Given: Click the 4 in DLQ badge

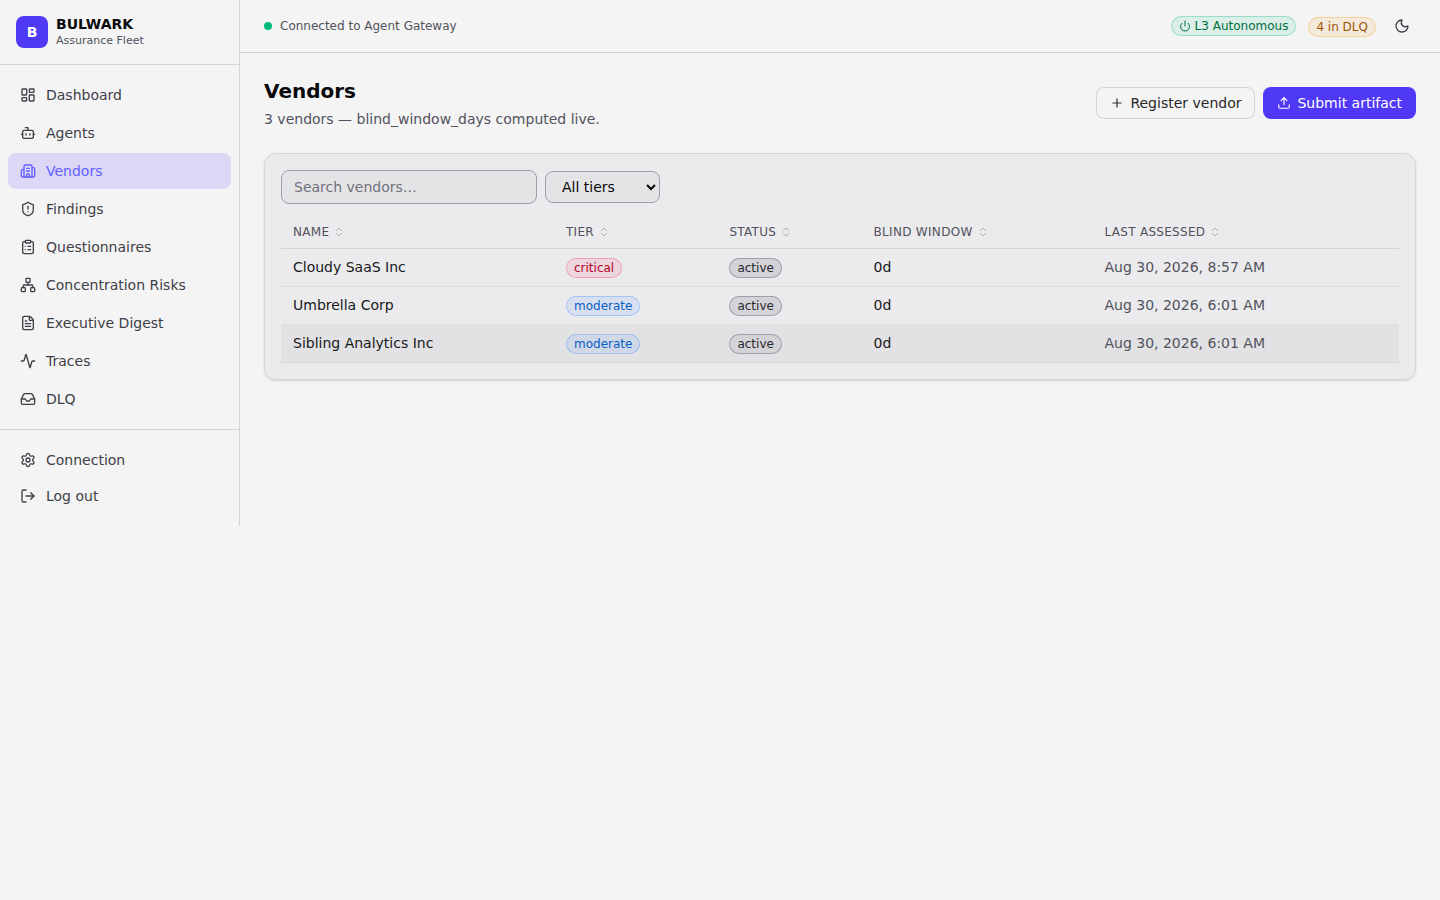Looking at the screenshot, I should (1342, 27).
